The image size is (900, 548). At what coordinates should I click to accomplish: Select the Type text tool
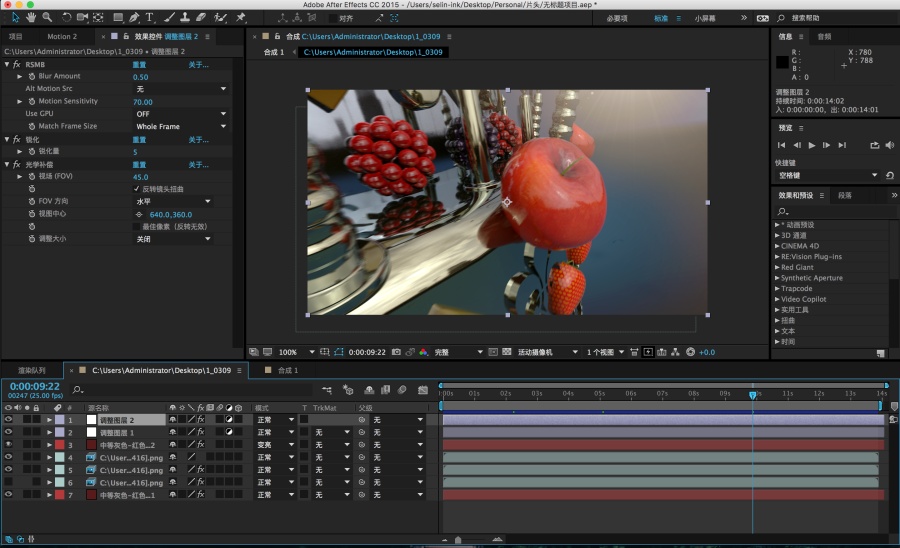149,17
